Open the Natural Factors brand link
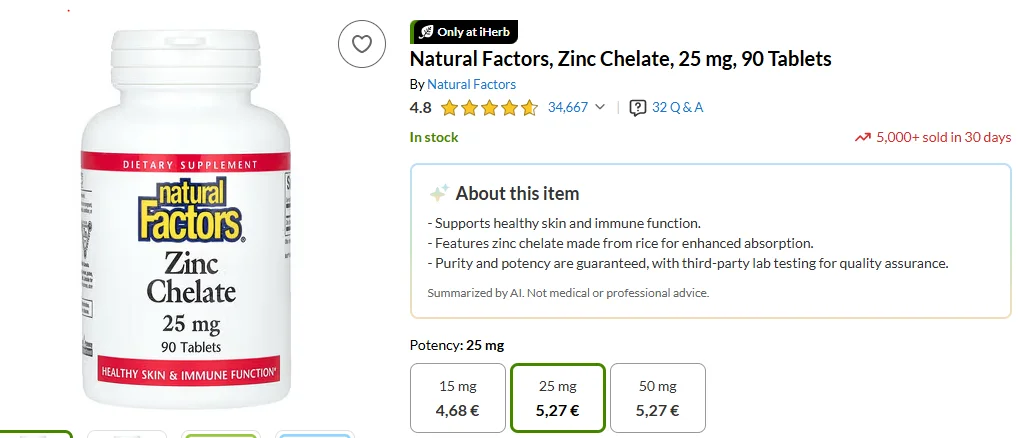The image size is (1023, 438). [x=471, y=84]
